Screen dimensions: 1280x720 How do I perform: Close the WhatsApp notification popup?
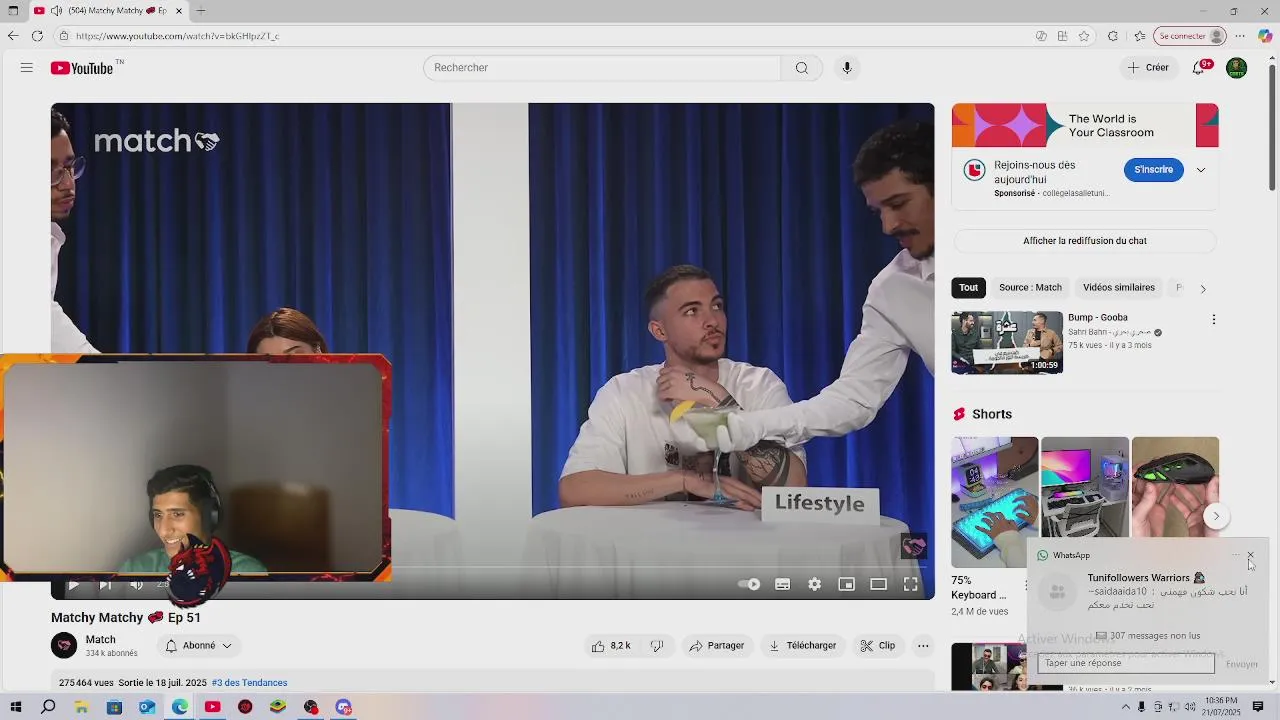(x=1250, y=555)
